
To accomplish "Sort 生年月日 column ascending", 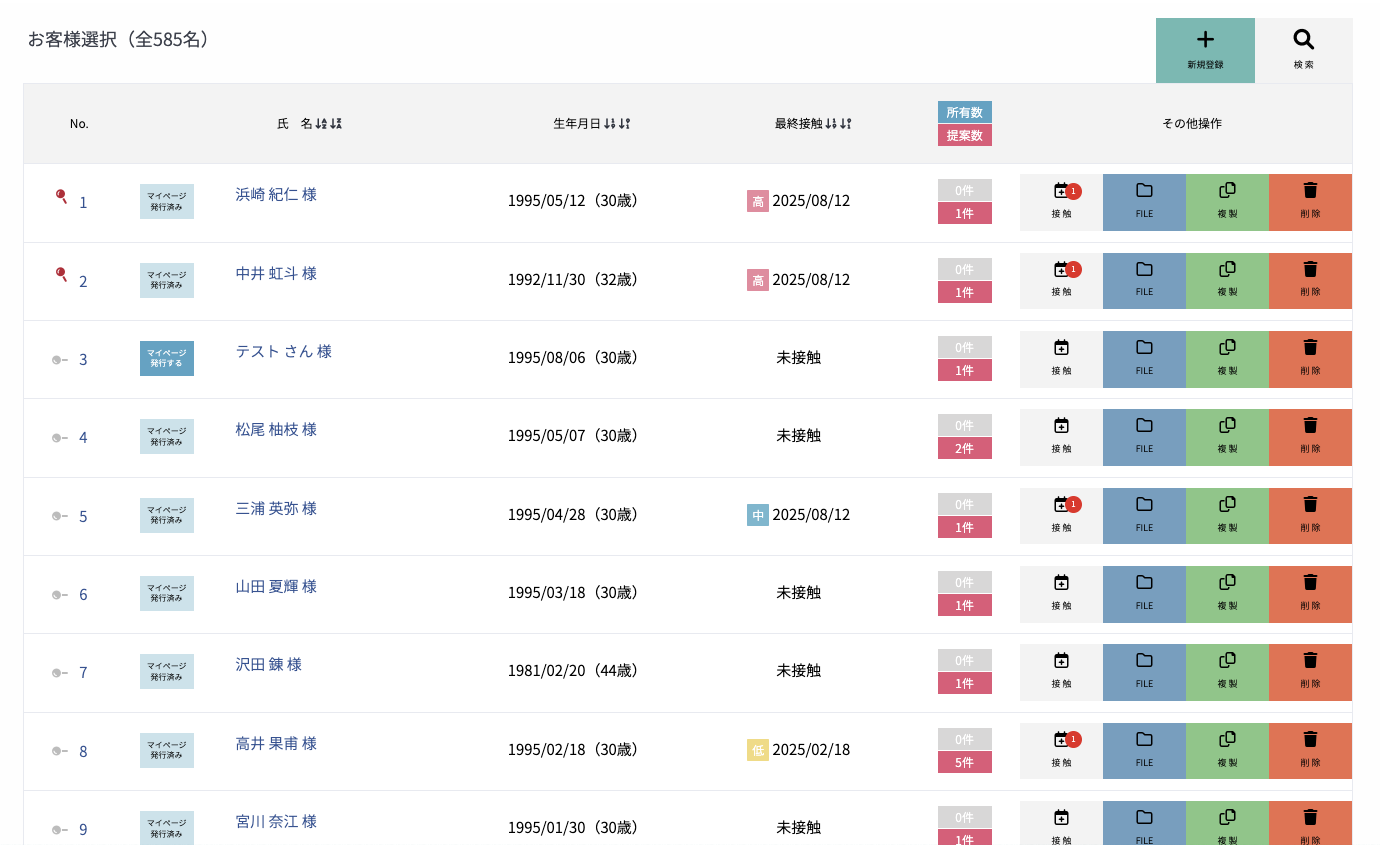I will point(609,124).
